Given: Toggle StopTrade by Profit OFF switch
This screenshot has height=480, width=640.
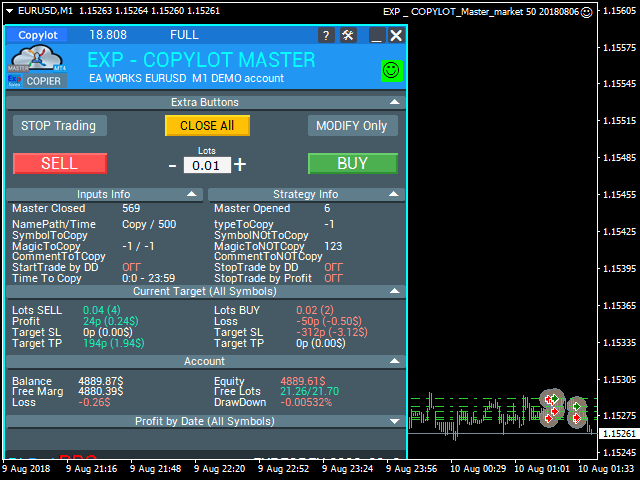Looking at the screenshot, I should [x=333, y=278].
